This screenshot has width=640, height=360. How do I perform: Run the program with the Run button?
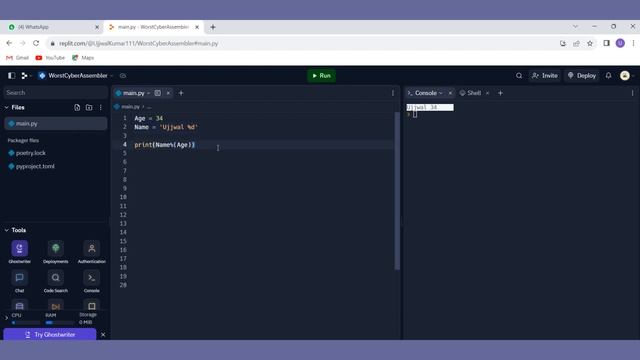pos(321,76)
